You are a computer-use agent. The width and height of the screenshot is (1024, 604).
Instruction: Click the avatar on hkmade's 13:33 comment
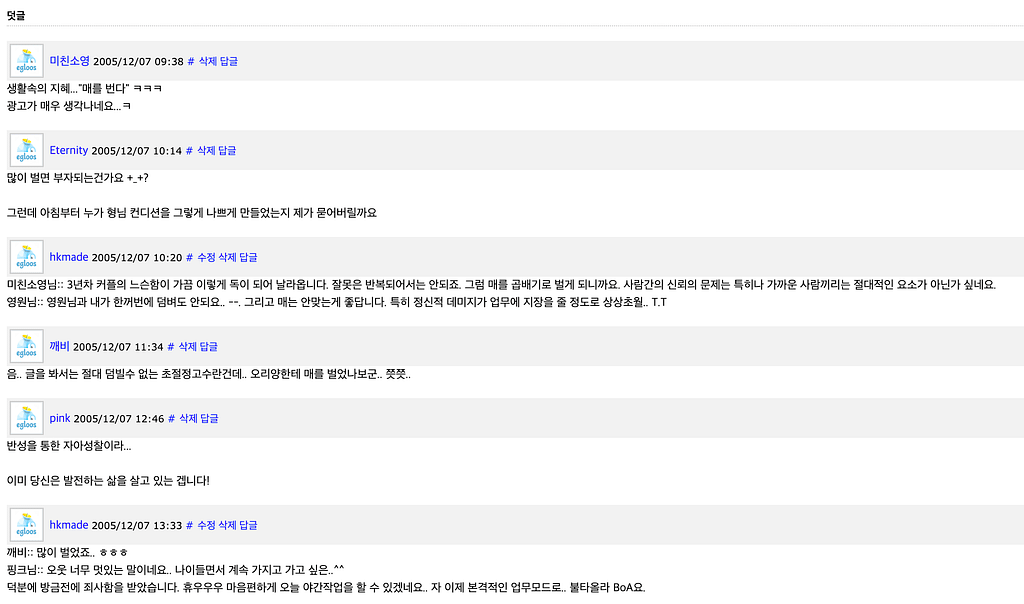[26, 525]
